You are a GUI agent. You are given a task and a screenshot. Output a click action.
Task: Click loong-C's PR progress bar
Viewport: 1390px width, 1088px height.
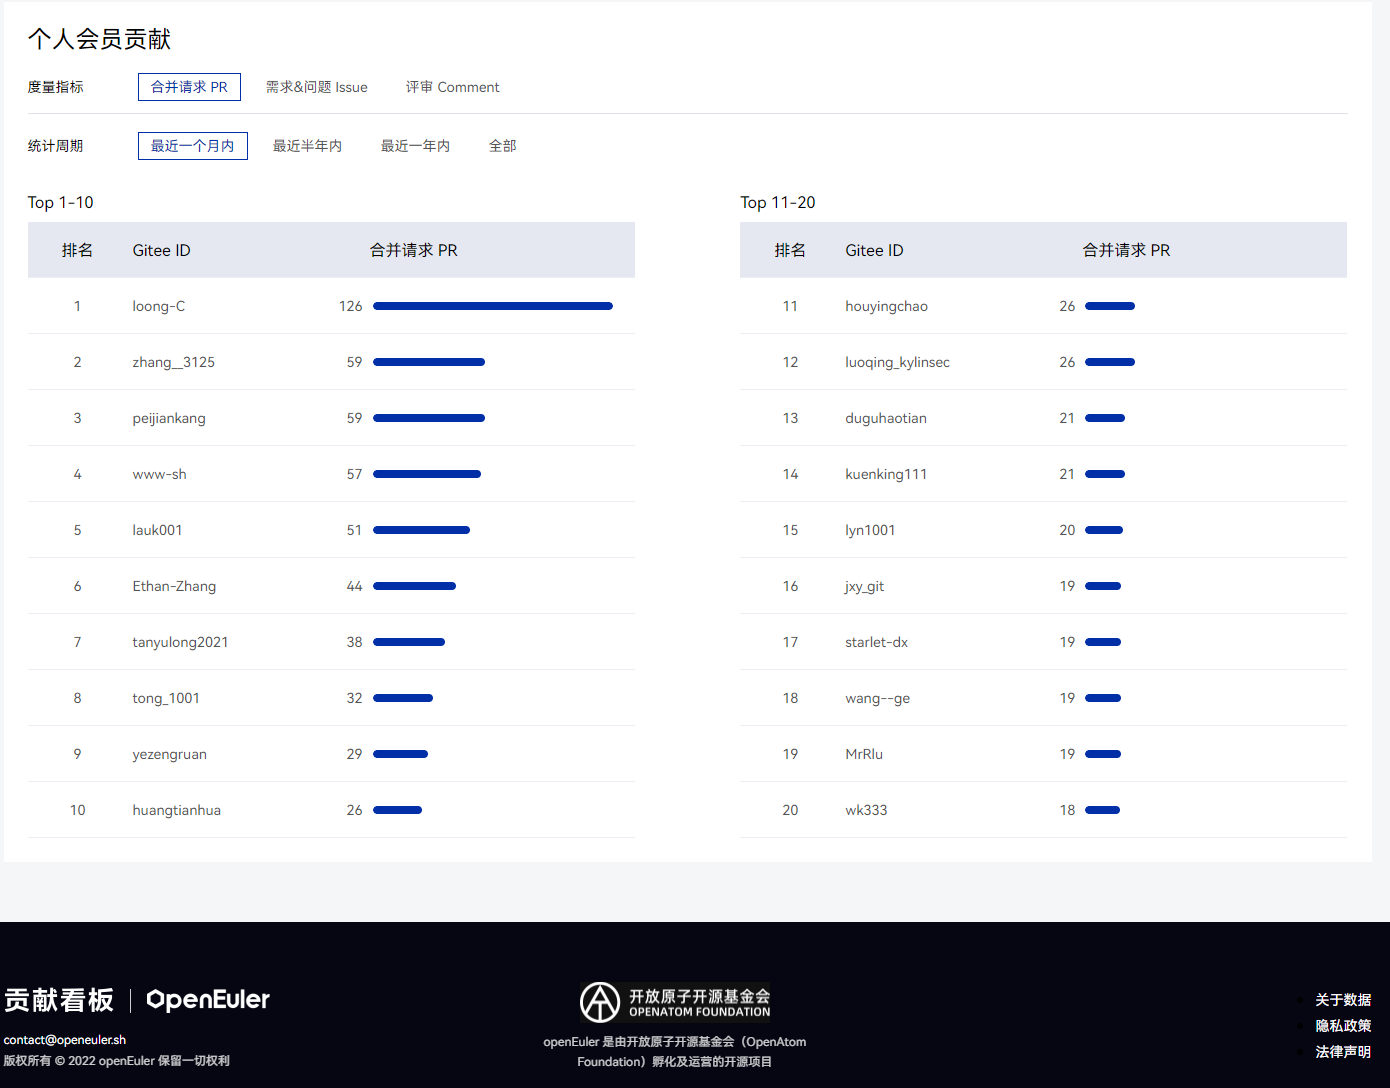492,306
